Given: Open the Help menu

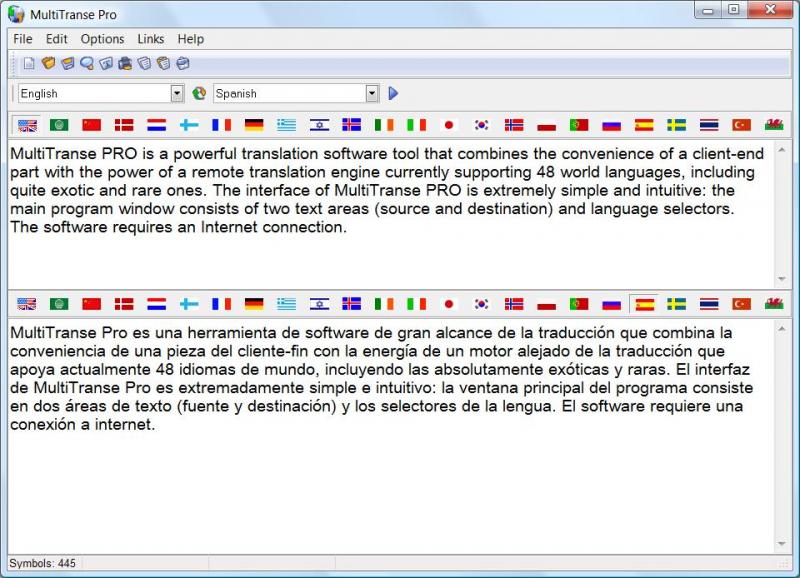Looking at the screenshot, I should pos(191,39).
